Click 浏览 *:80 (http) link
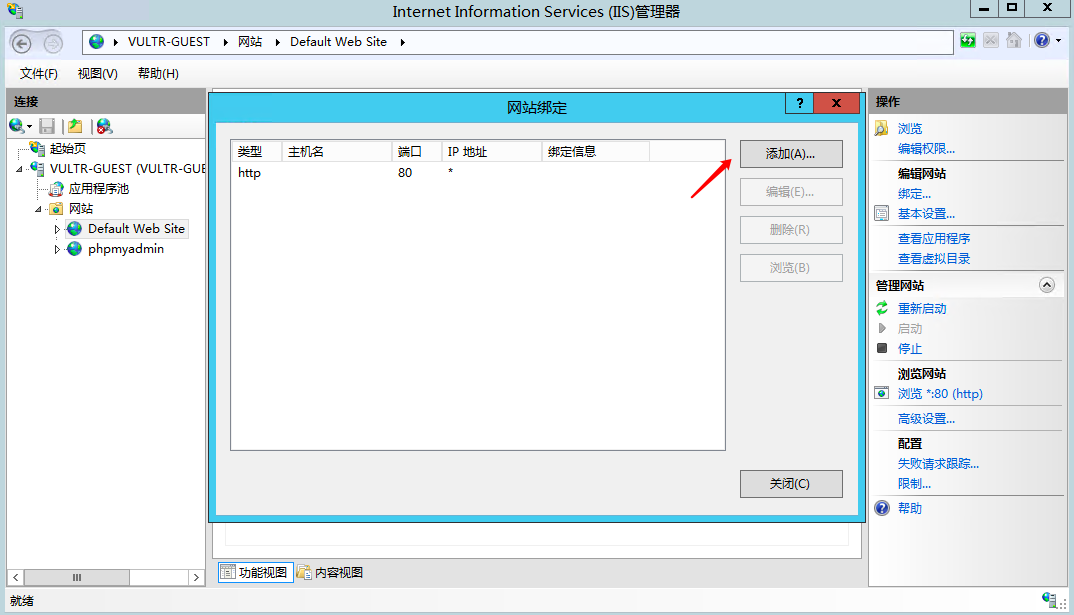Screen dimensions: 1074x615 coord(940,394)
